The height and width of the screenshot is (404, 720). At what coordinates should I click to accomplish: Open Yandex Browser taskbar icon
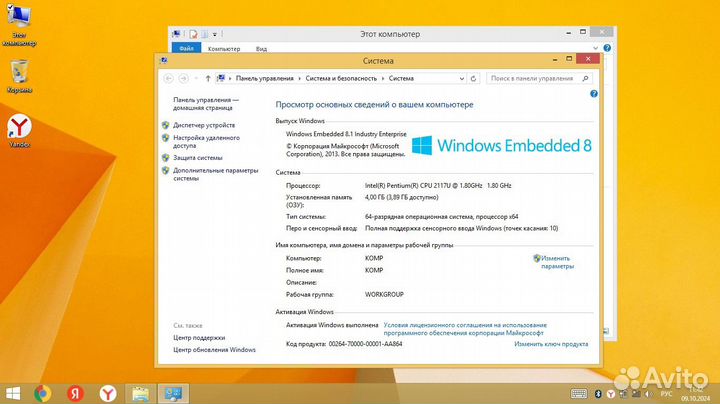coord(108,393)
